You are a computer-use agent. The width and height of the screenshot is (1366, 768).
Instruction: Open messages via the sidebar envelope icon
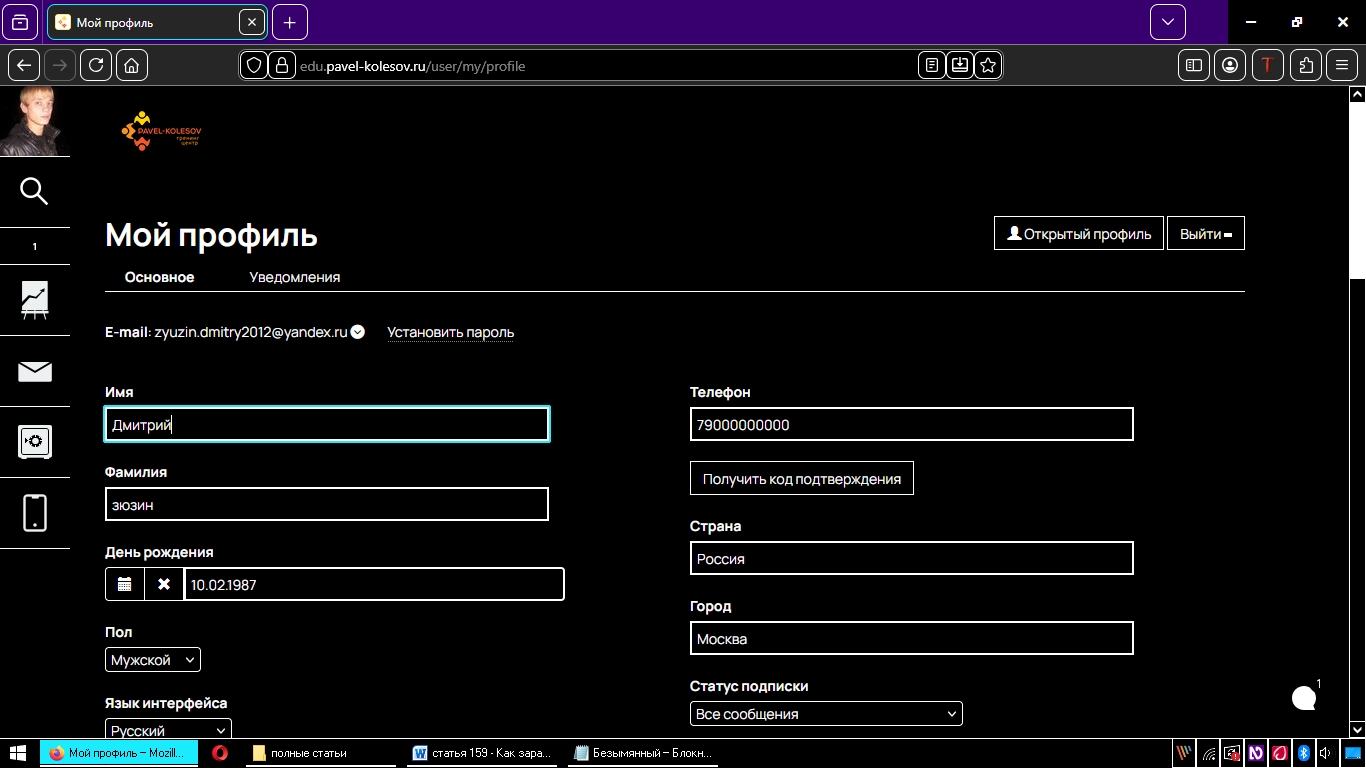[34, 372]
